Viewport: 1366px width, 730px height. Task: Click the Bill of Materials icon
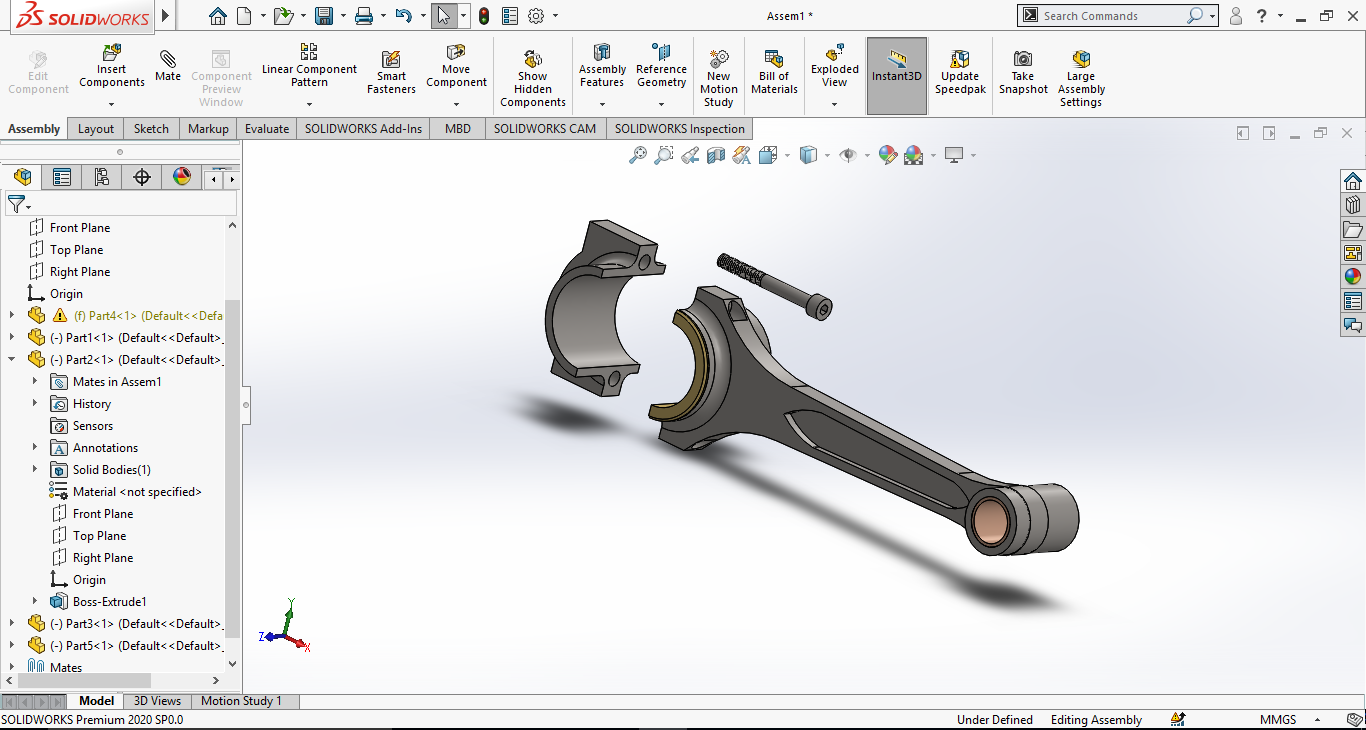pyautogui.click(x=774, y=72)
